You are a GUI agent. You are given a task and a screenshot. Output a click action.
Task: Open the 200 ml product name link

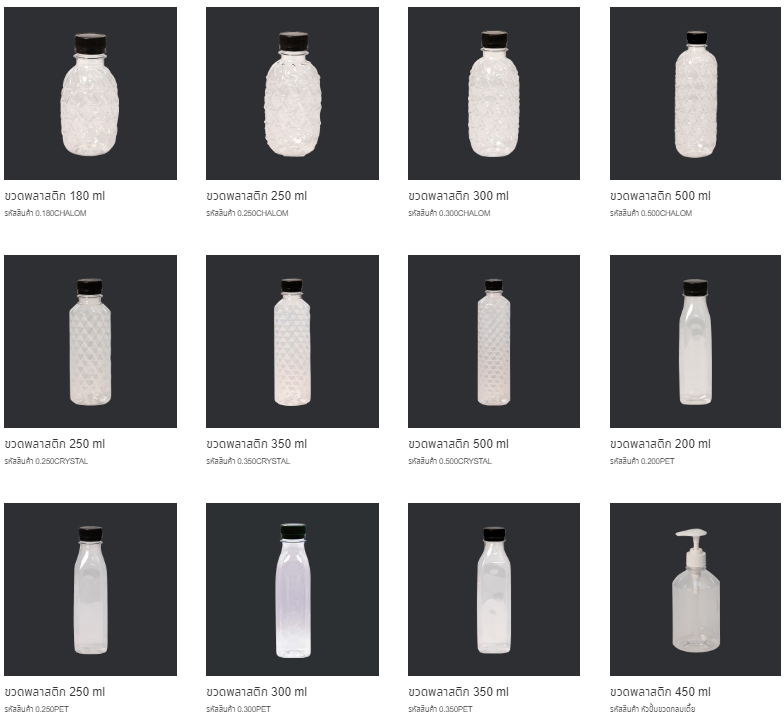(660, 444)
